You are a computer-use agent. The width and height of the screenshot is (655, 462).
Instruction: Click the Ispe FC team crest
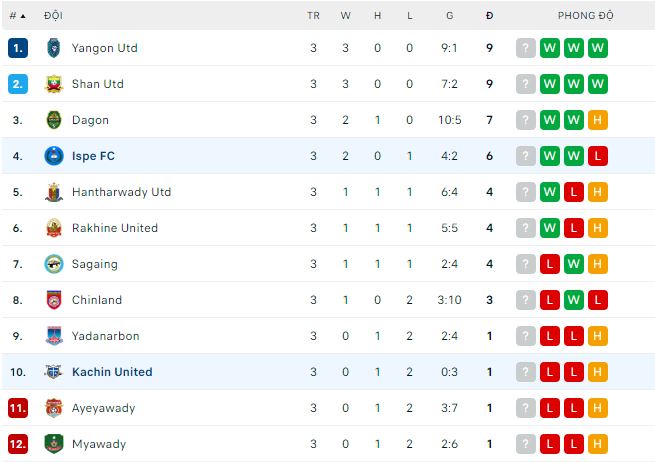pos(54,156)
